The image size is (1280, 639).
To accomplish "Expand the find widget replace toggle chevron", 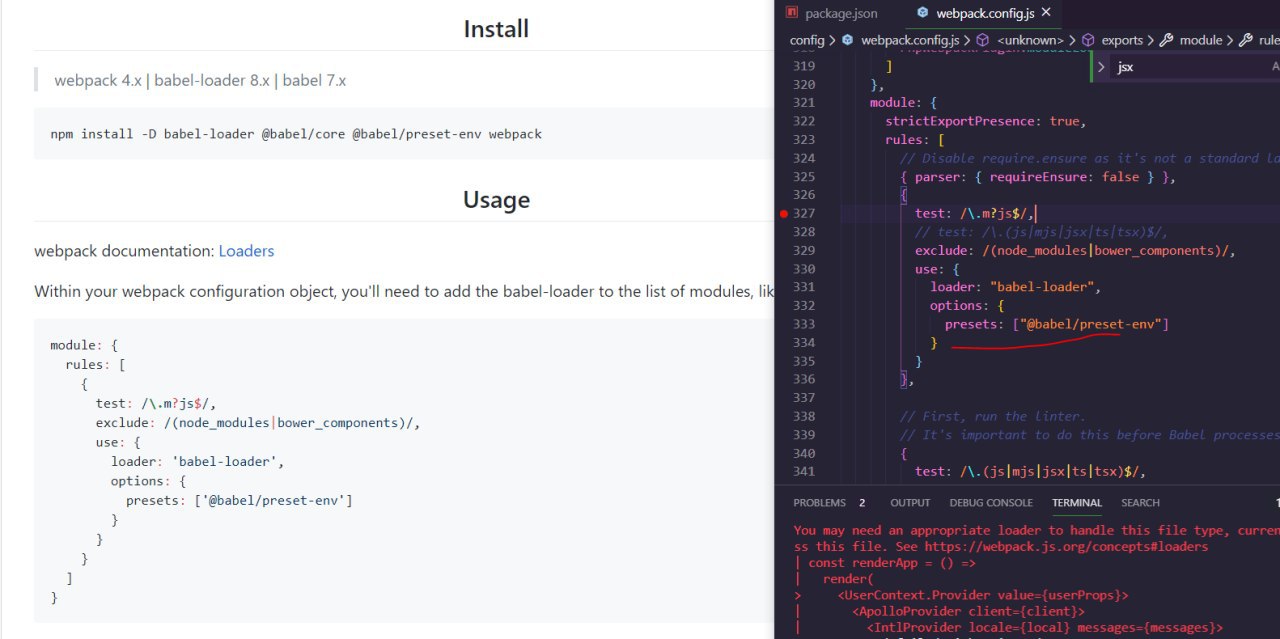I will 1101,67.
